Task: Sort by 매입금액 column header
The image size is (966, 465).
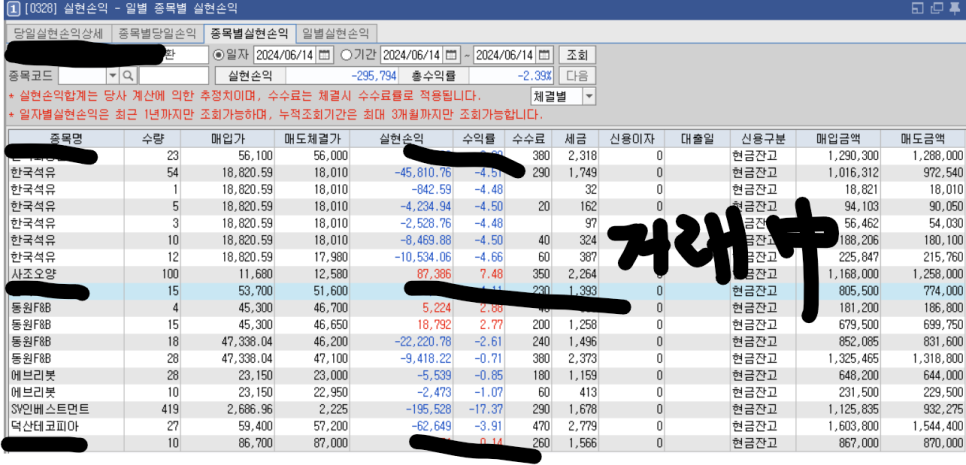Action: (x=838, y=138)
